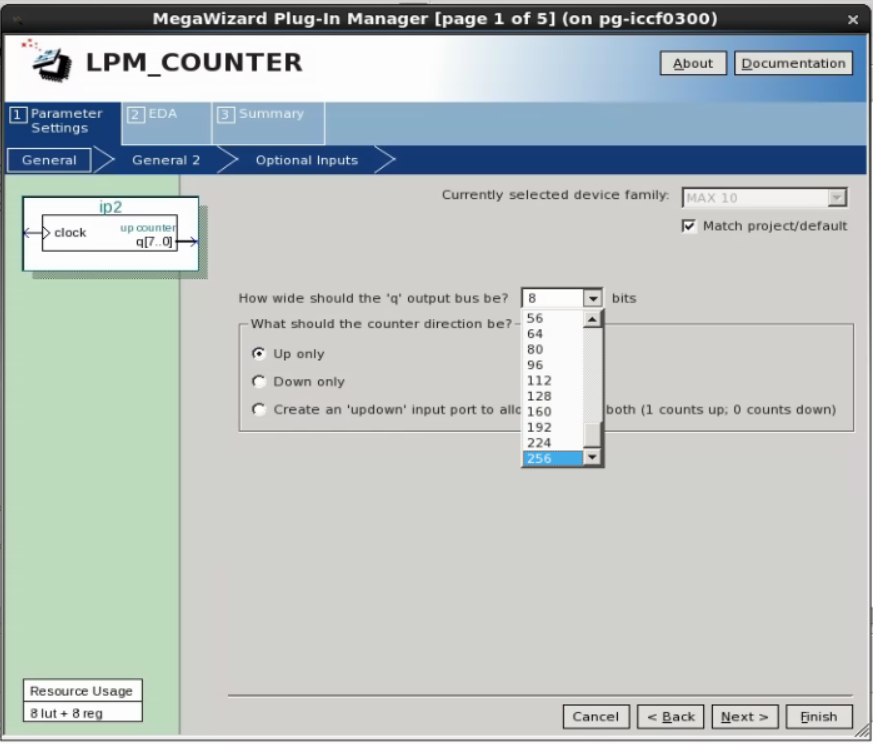Select 192 in the width list
This screenshot has width=873, height=744.
click(x=552, y=428)
